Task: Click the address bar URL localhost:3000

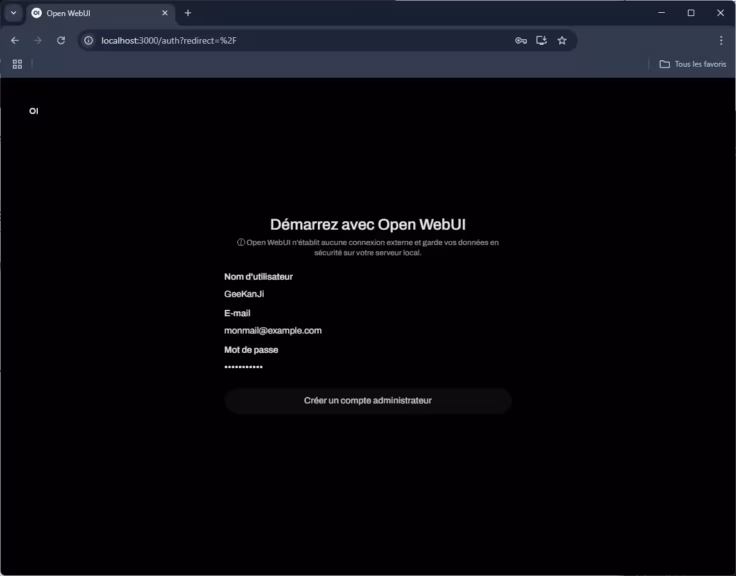Action: coord(169,40)
